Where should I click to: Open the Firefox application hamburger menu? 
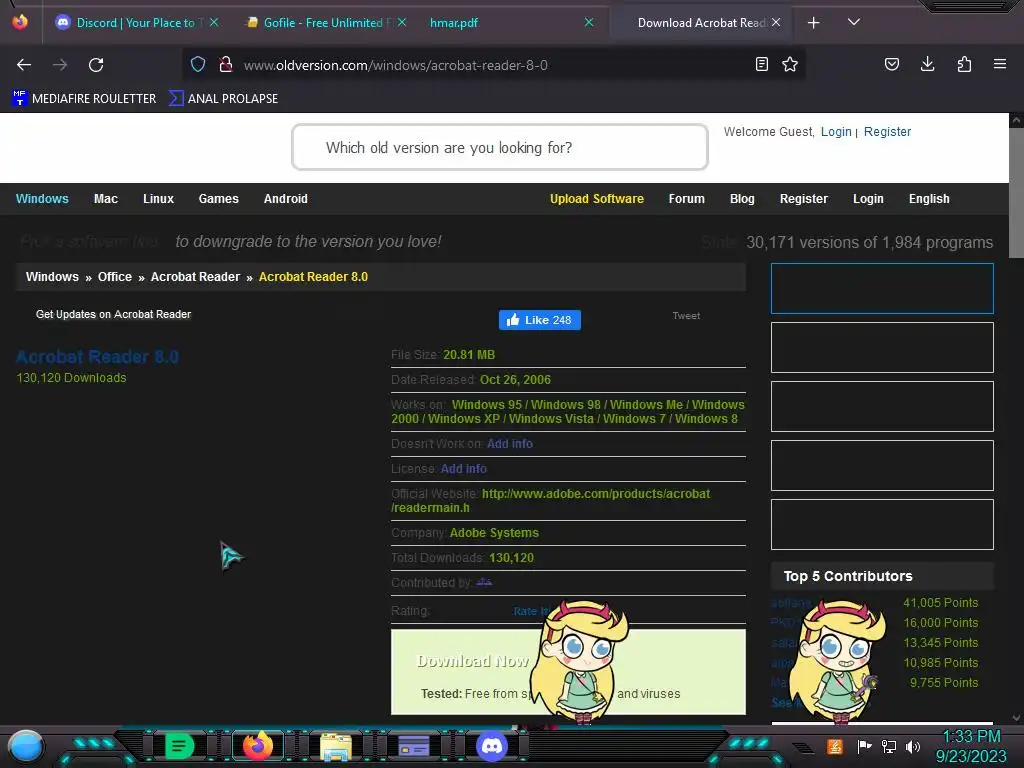(1000, 64)
